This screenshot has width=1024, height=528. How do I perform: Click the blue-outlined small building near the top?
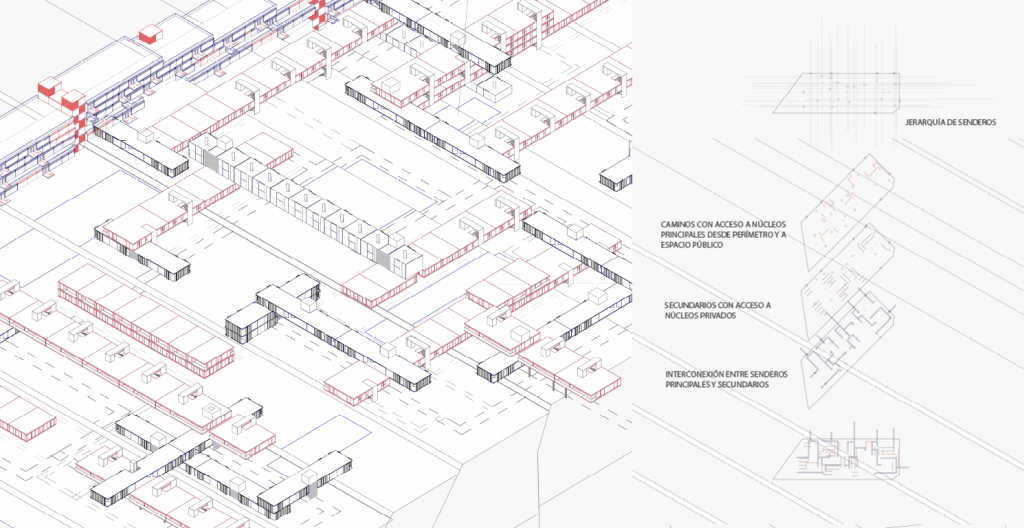[494, 88]
